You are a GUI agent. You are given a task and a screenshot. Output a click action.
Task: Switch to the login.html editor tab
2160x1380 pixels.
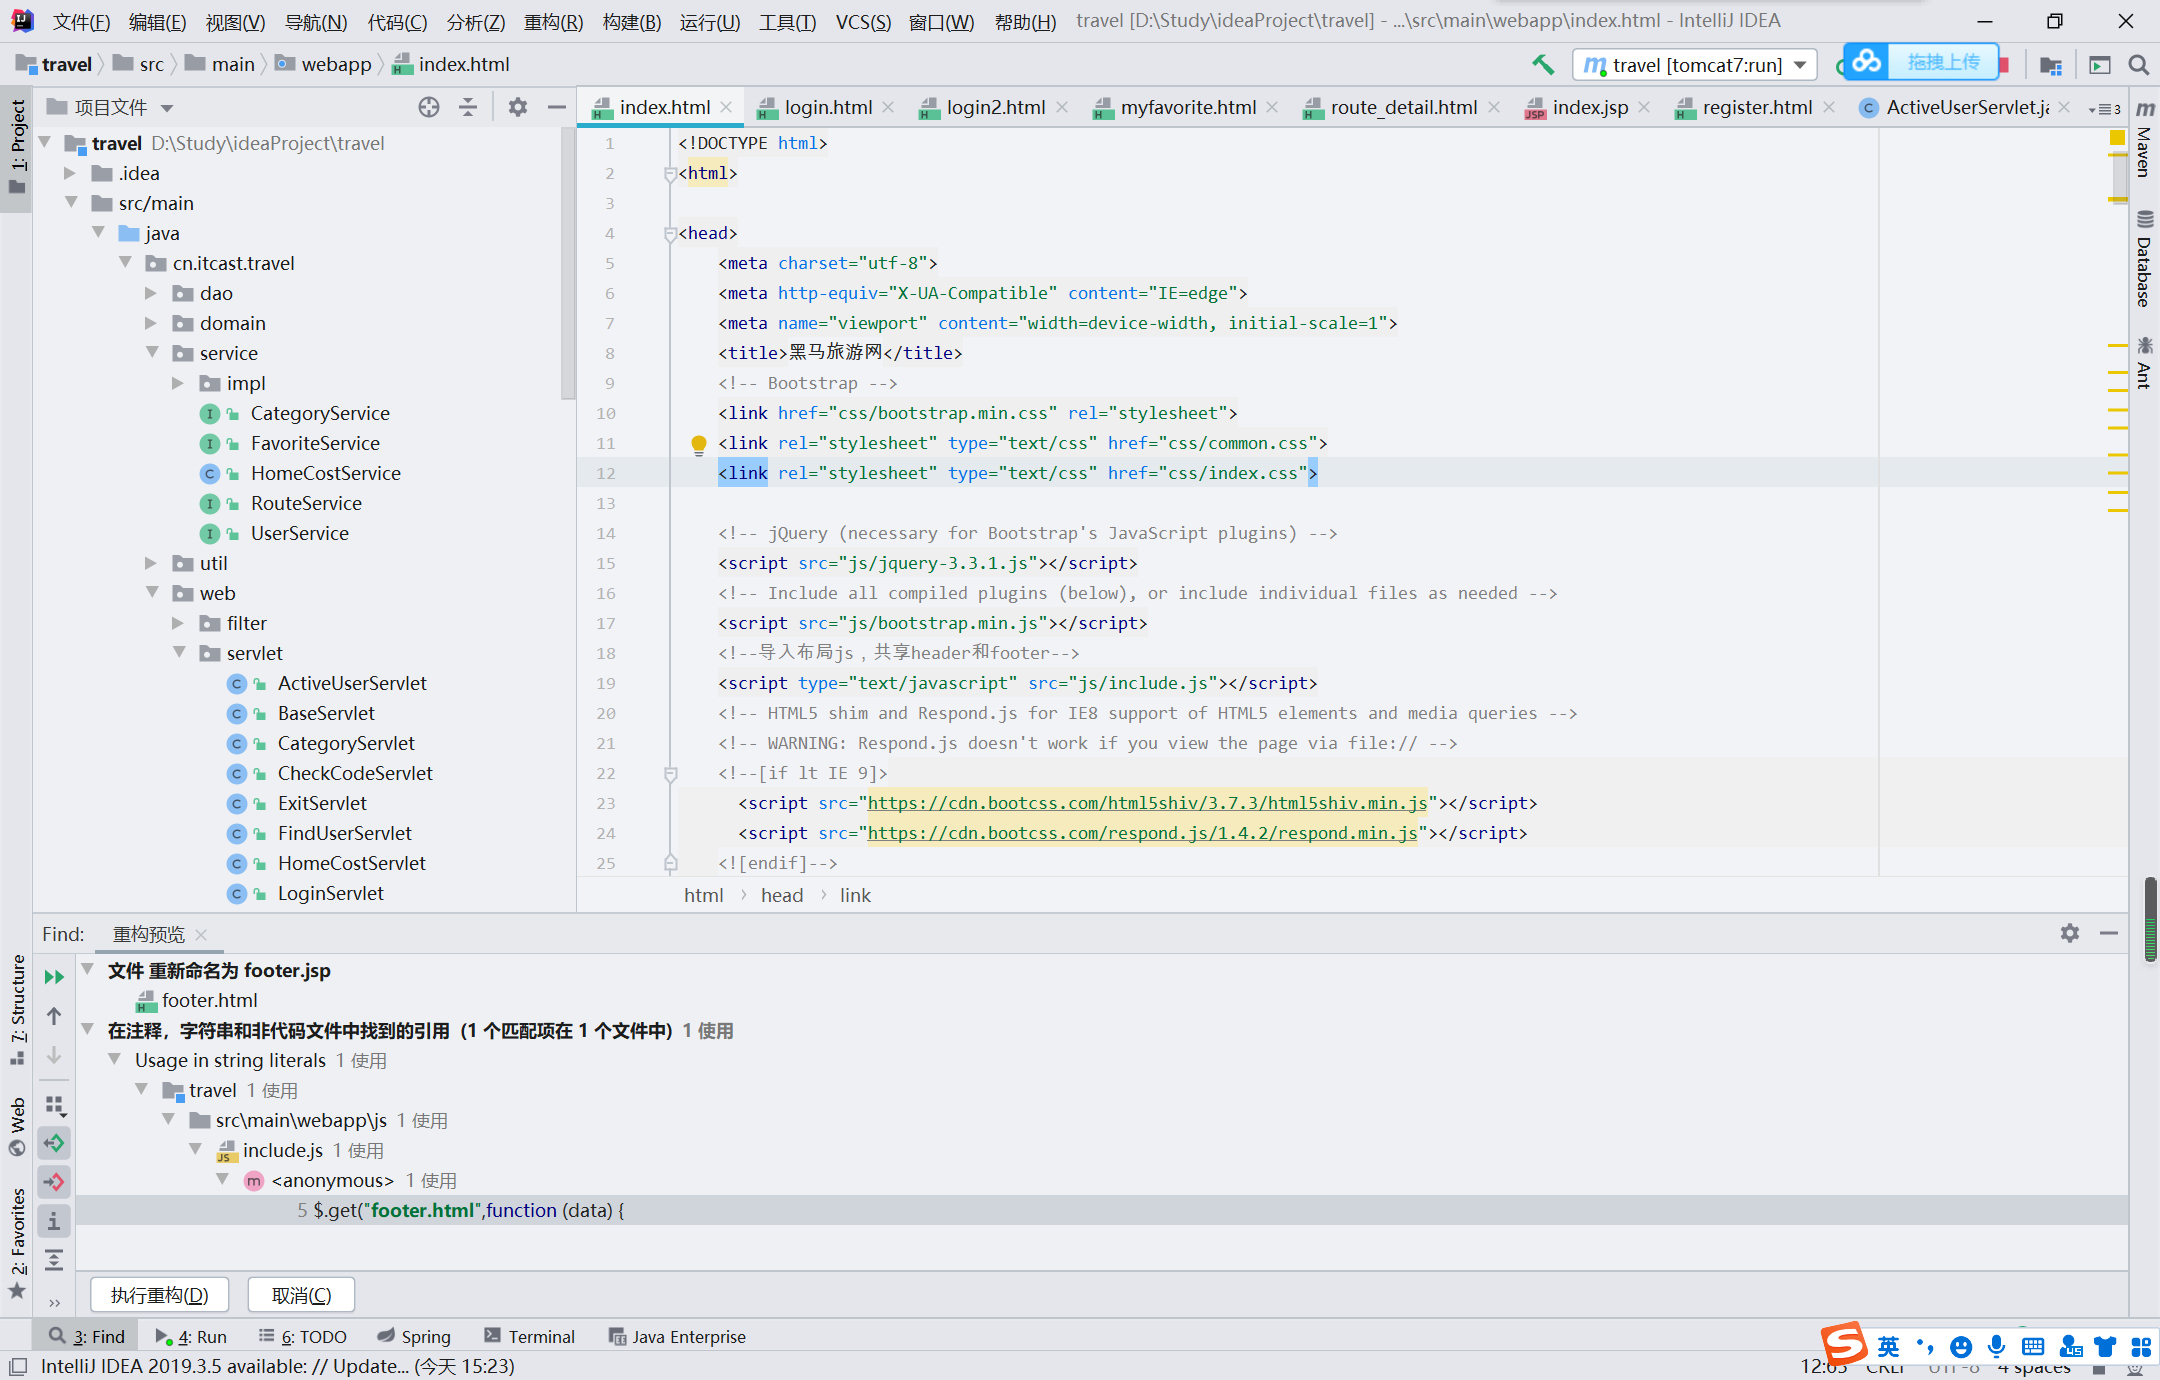tap(827, 107)
